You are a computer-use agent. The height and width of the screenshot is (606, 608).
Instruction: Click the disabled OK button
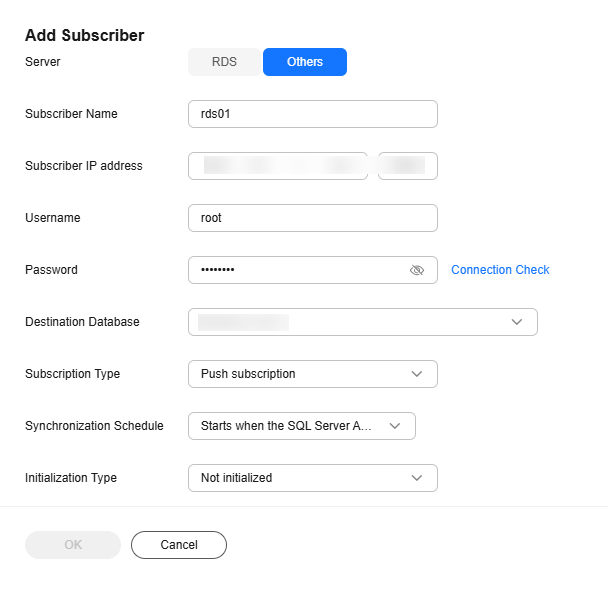[73, 545]
